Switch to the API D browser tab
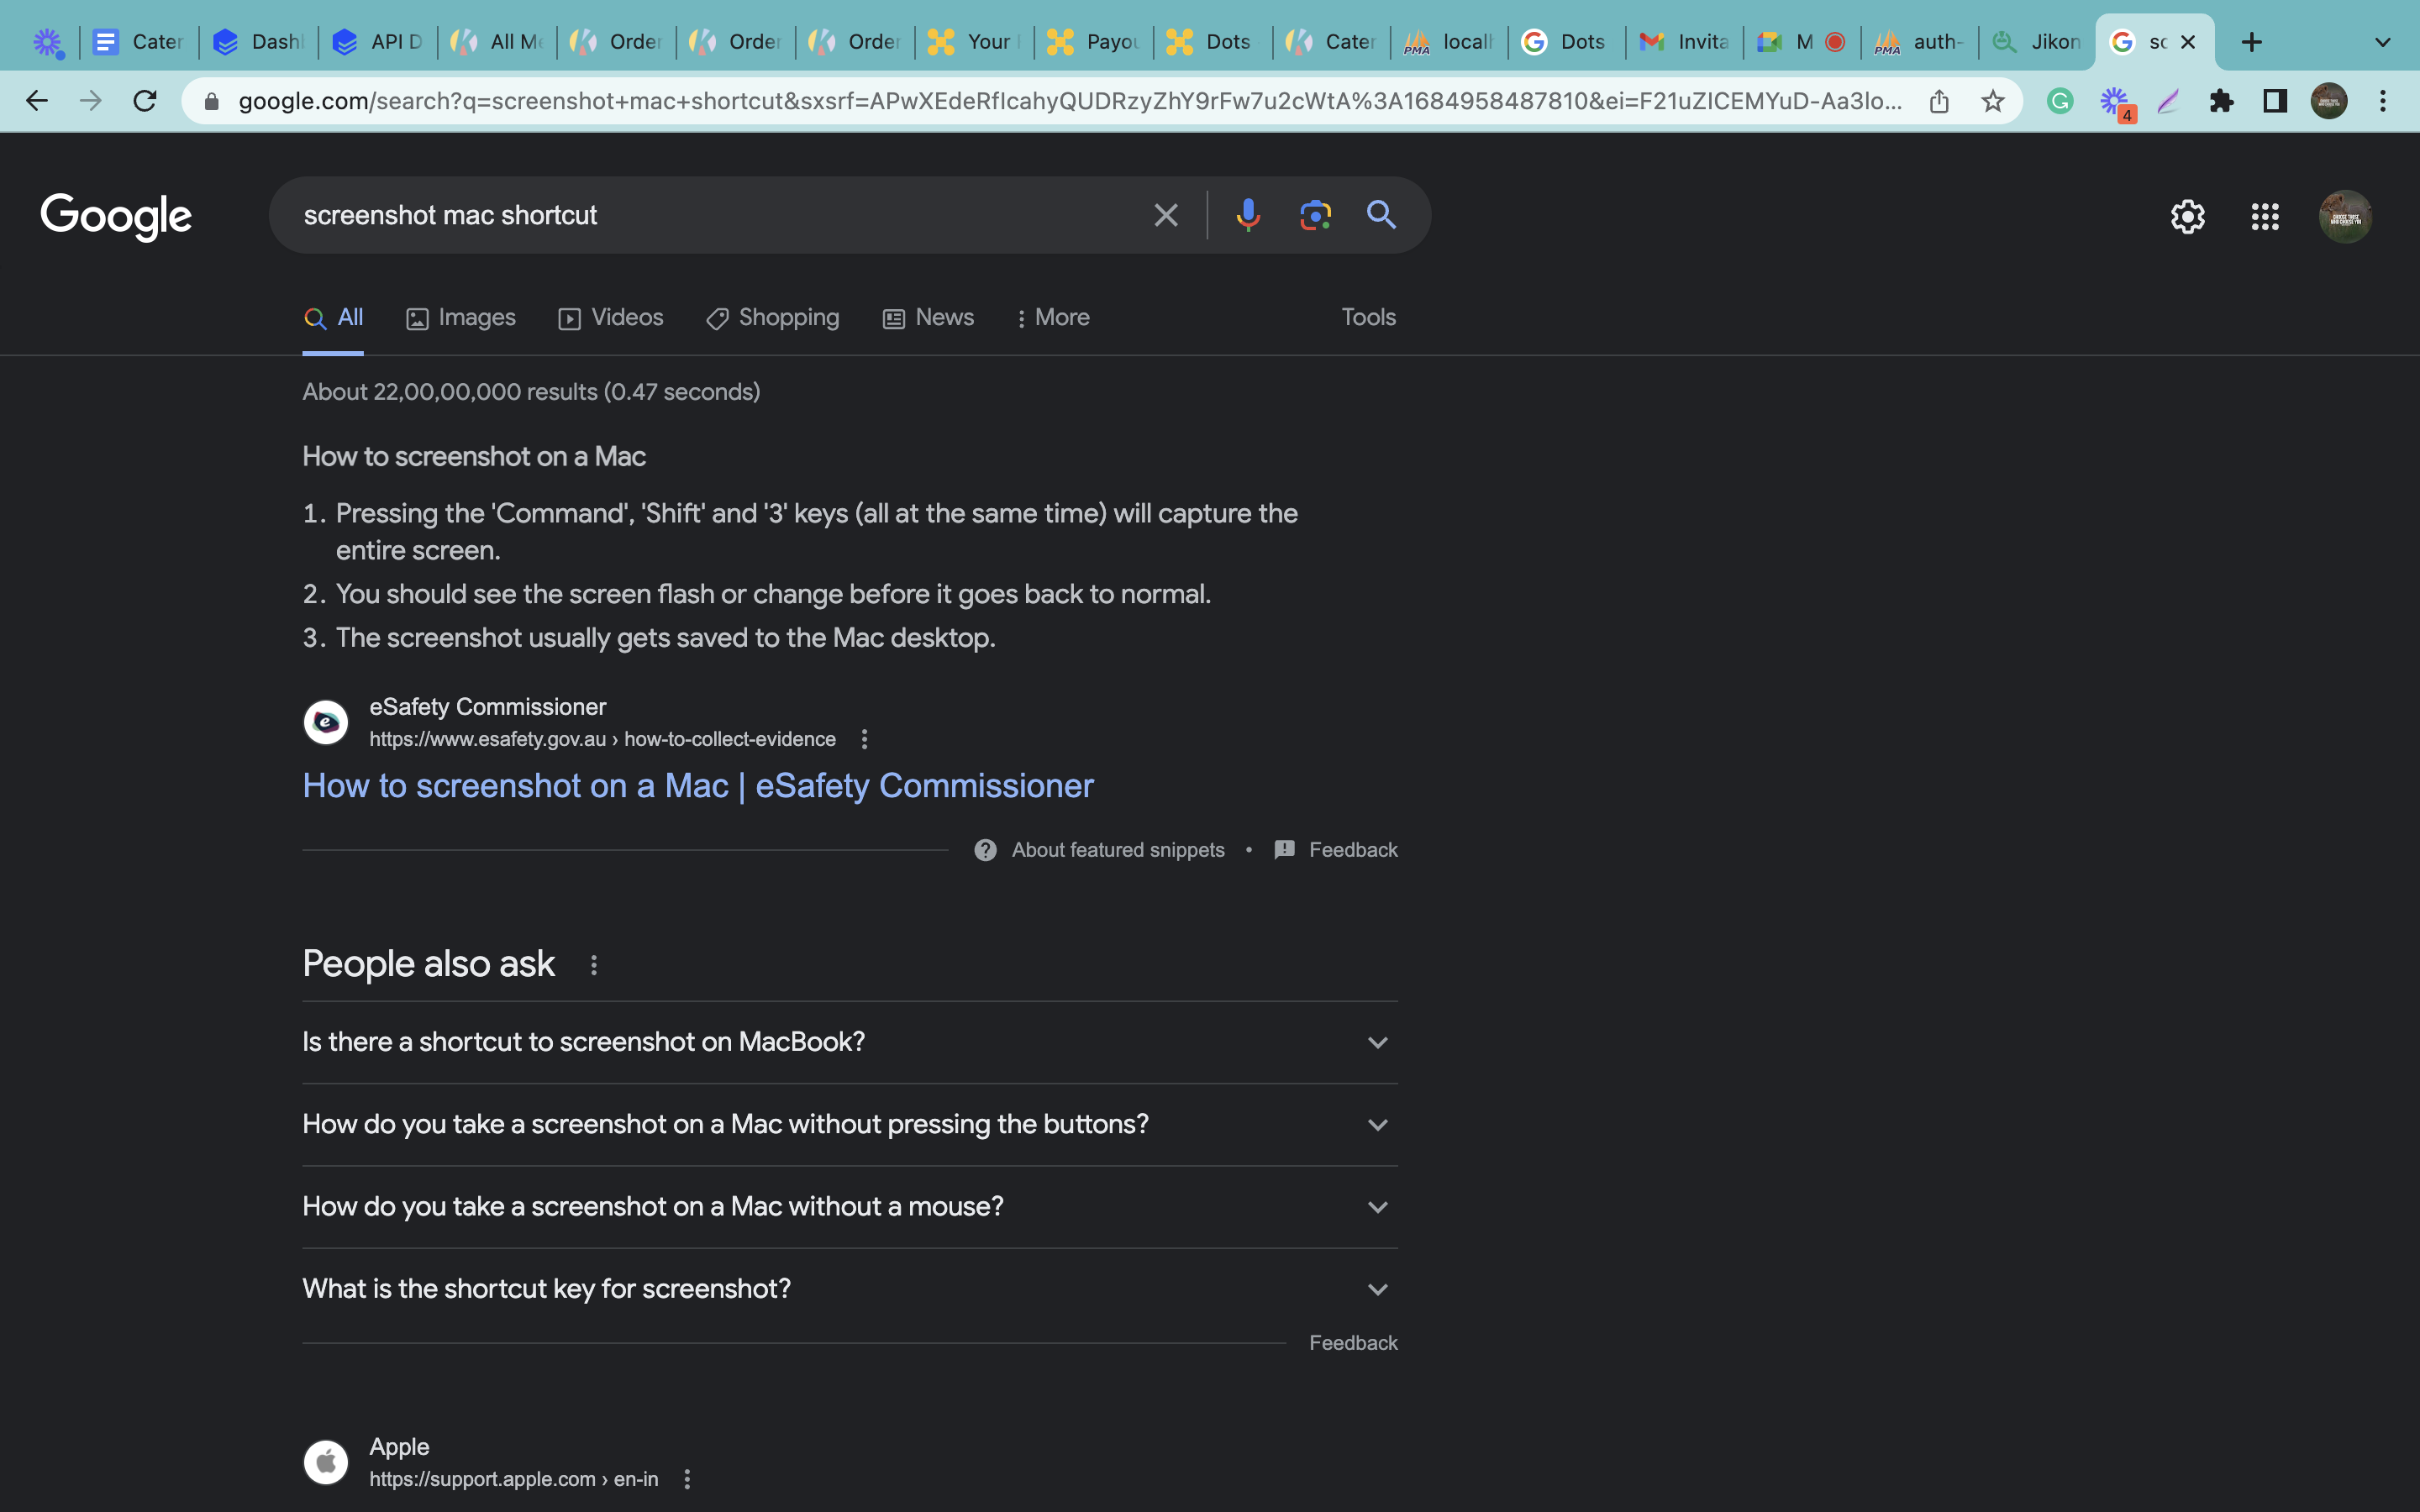The height and width of the screenshot is (1512, 2420). click(378, 42)
